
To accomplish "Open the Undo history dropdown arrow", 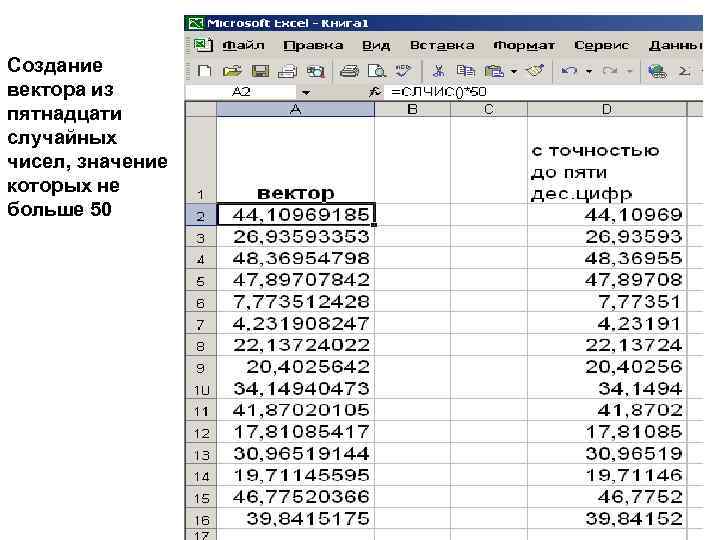I will point(589,72).
